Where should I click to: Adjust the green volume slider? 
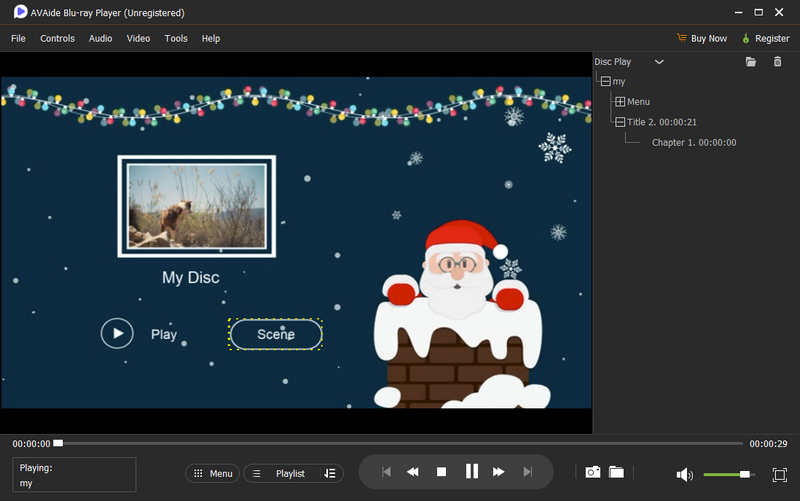[744, 474]
